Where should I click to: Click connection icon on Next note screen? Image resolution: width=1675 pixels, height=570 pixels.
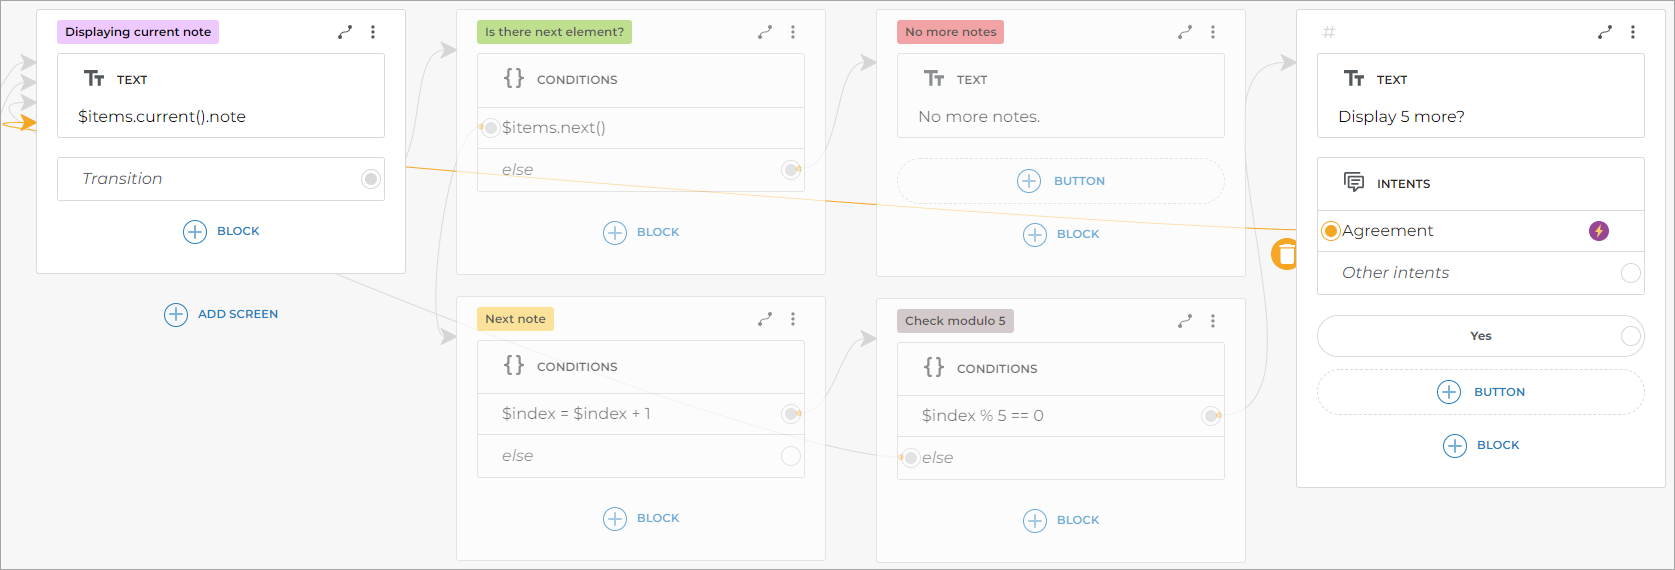pos(765,319)
